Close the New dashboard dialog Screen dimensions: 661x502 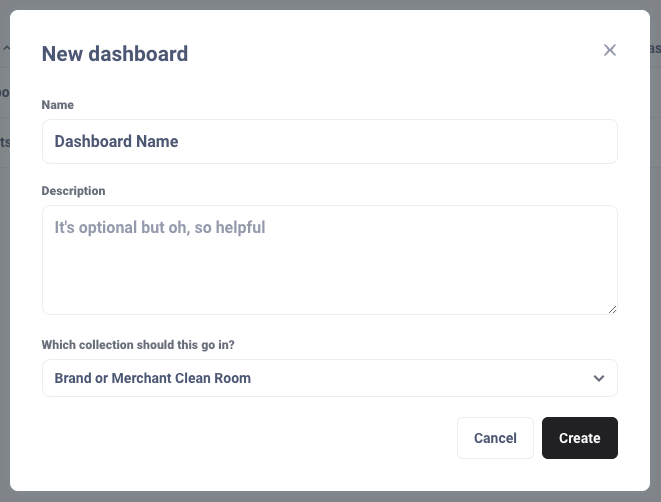610,50
